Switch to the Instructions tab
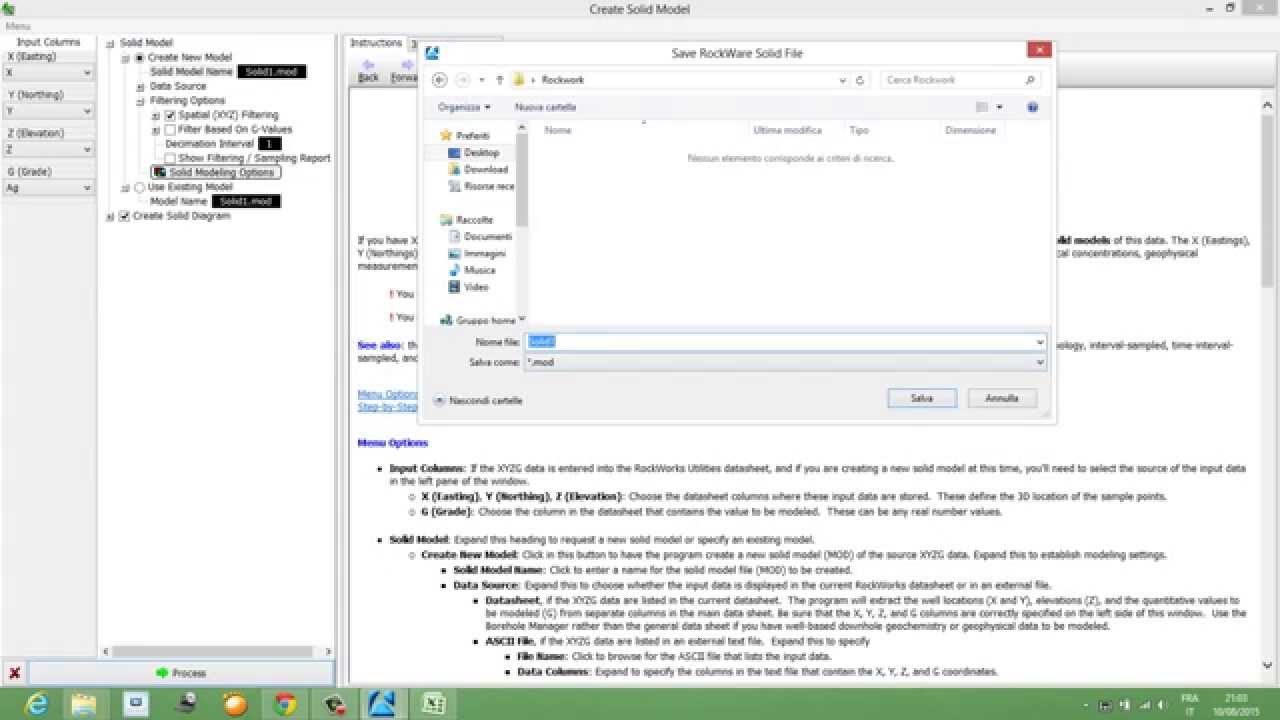 coord(376,43)
